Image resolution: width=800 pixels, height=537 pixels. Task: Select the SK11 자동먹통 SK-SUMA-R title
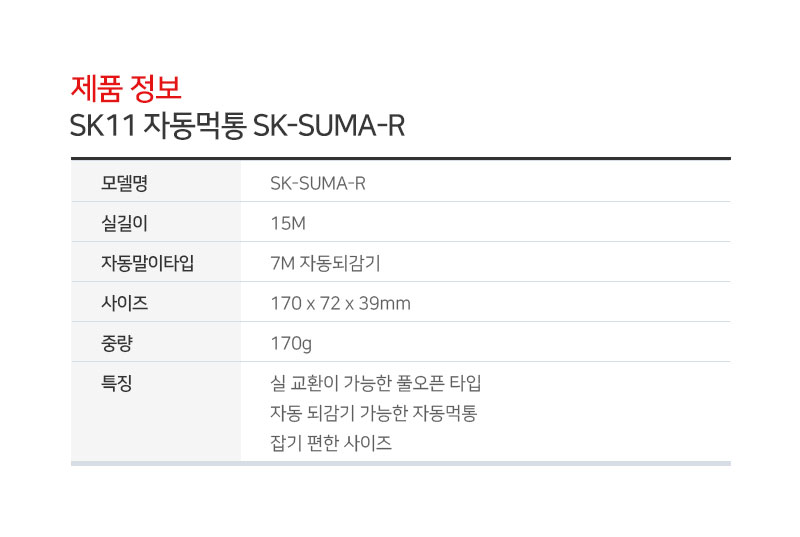[x=237, y=125]
